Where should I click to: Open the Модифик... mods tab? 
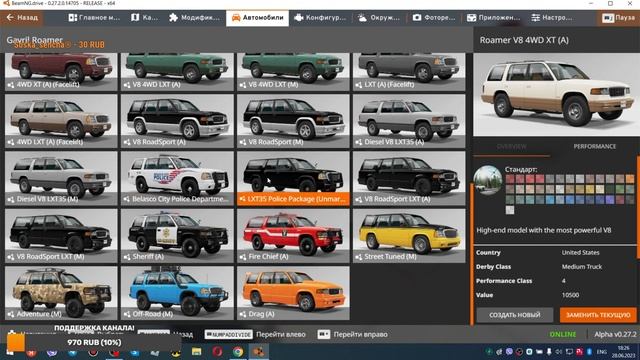pos(194,18)
